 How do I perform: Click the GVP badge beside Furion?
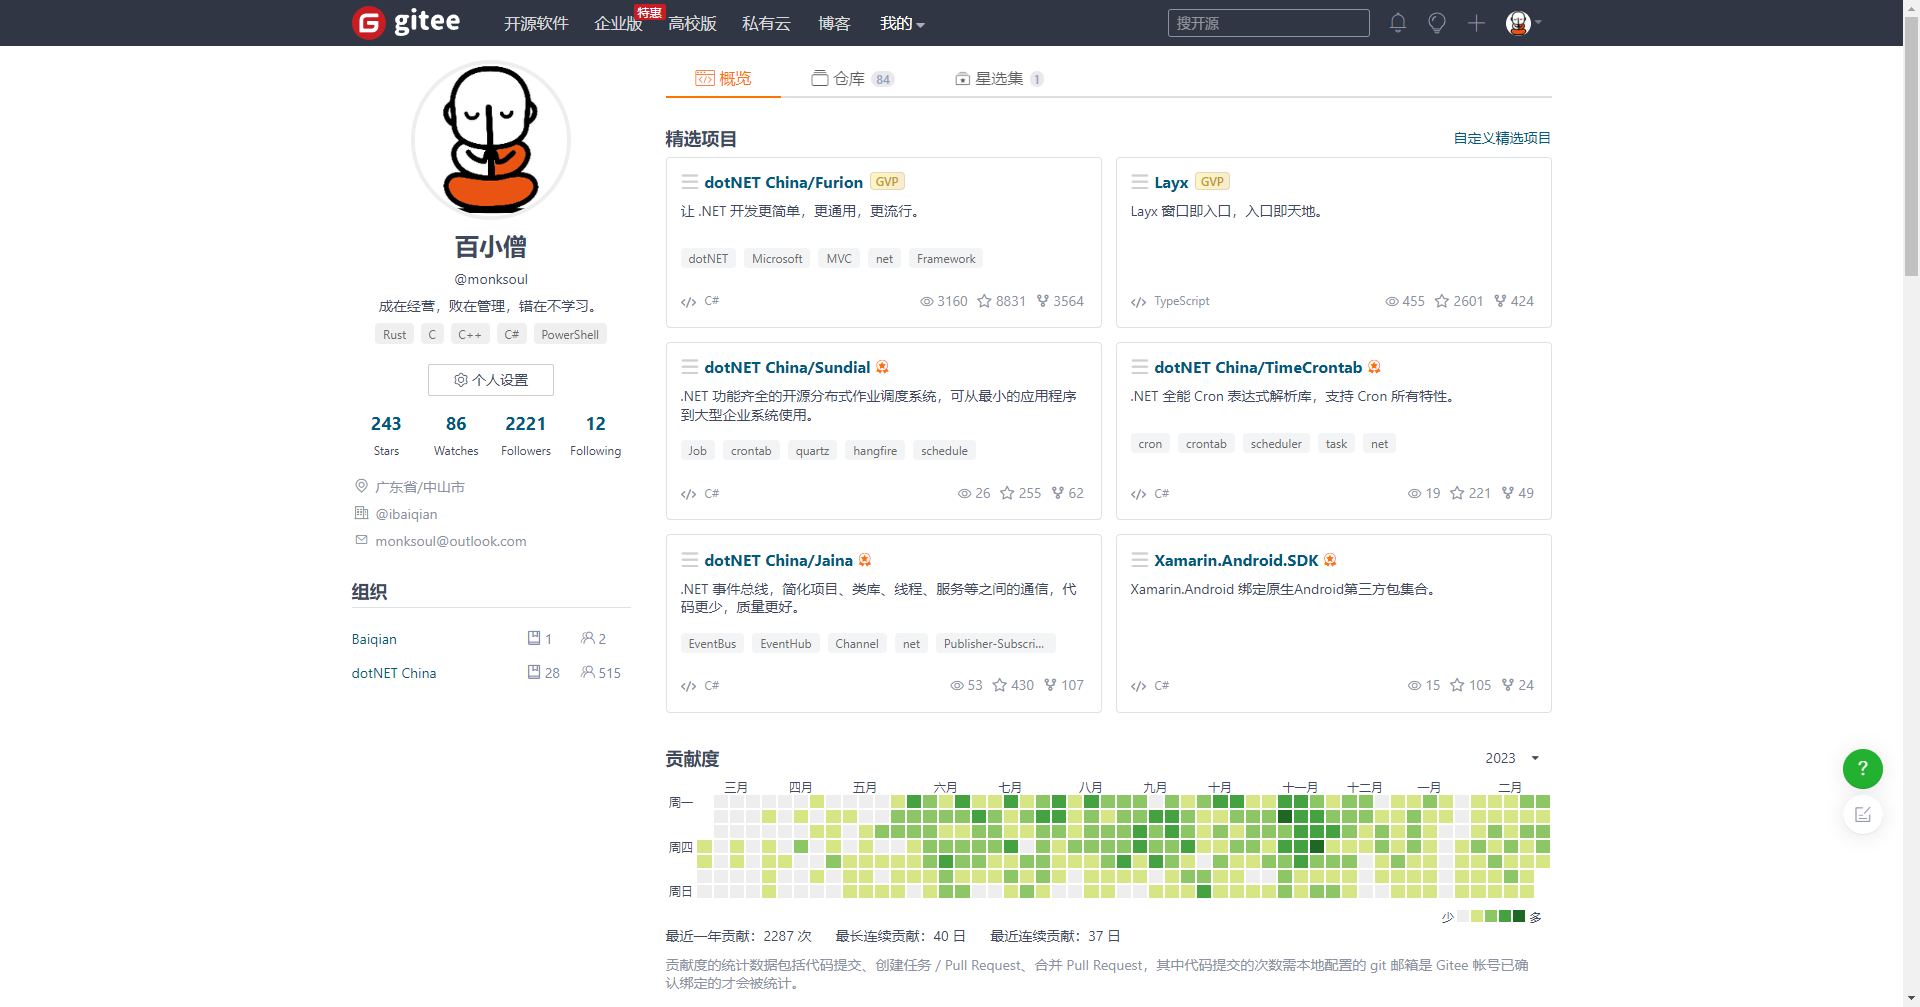click(x=887, y=181)
